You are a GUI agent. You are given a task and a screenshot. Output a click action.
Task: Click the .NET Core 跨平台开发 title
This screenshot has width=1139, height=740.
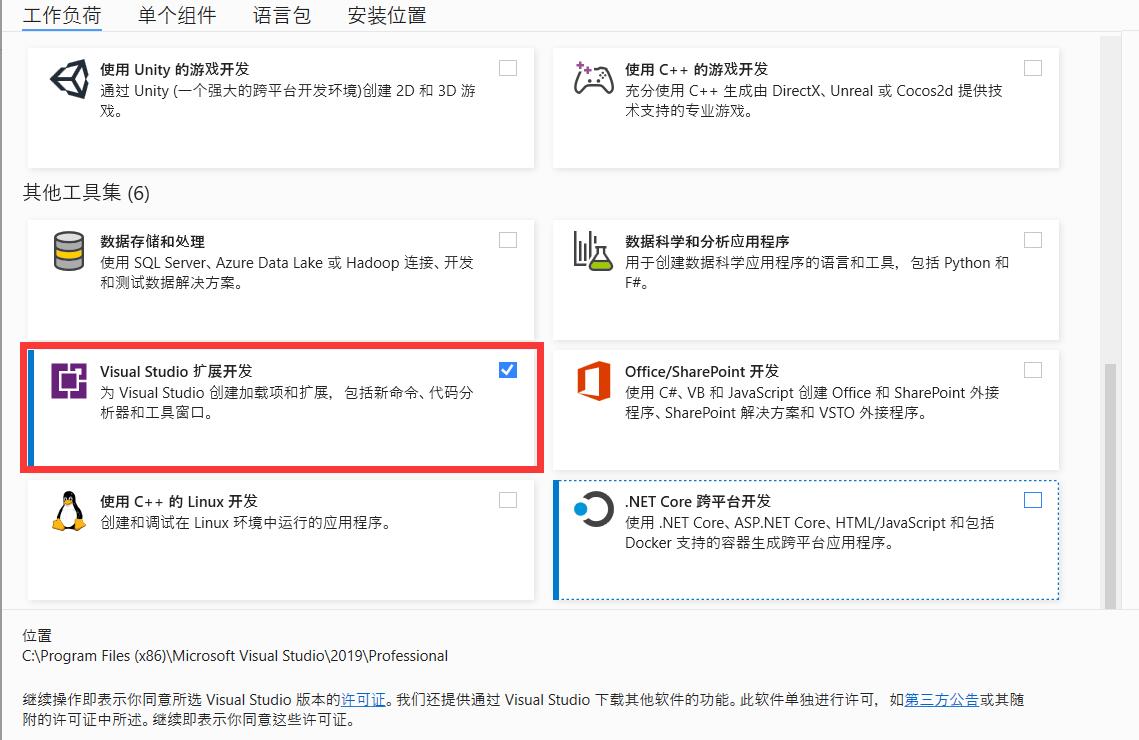click(x=697, y=502)
